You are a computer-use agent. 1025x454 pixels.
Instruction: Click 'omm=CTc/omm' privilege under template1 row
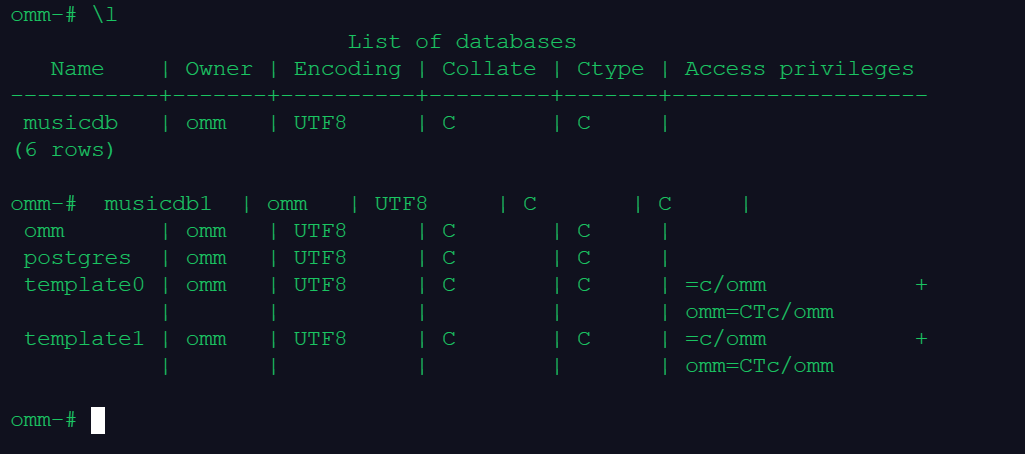click(x=759, y=366)
